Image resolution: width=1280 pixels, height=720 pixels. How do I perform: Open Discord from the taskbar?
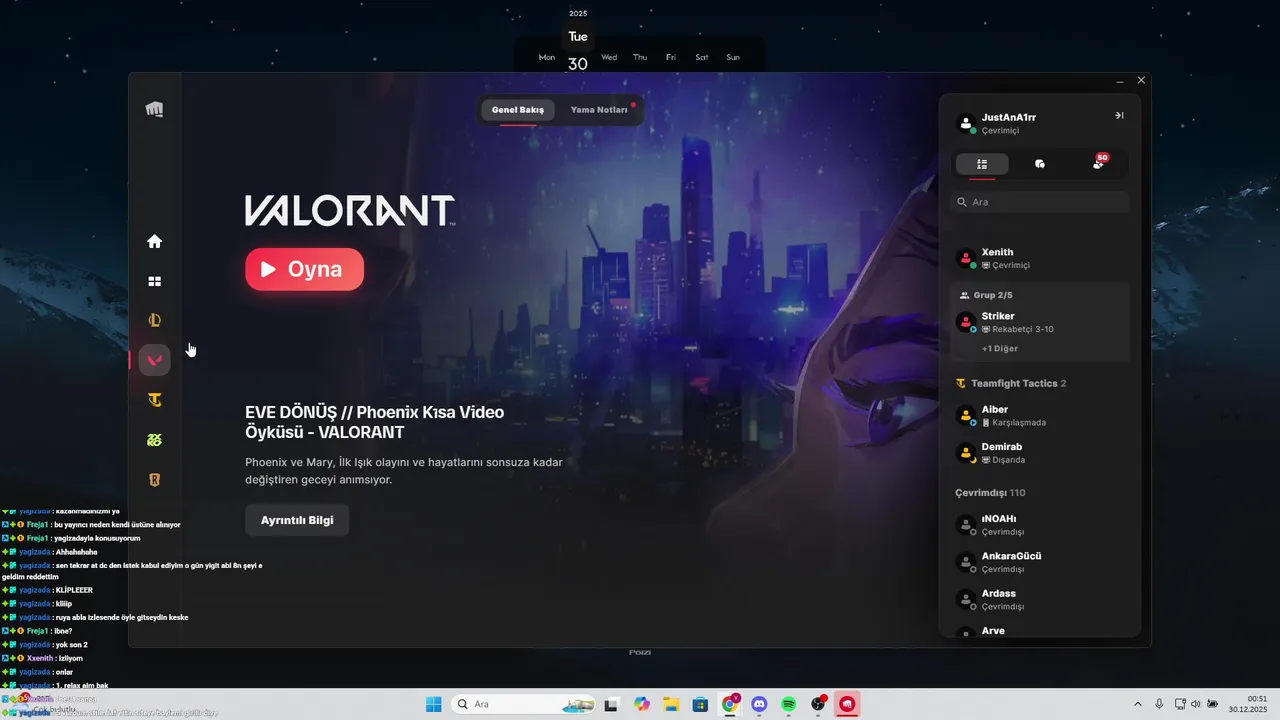[759, 704]
